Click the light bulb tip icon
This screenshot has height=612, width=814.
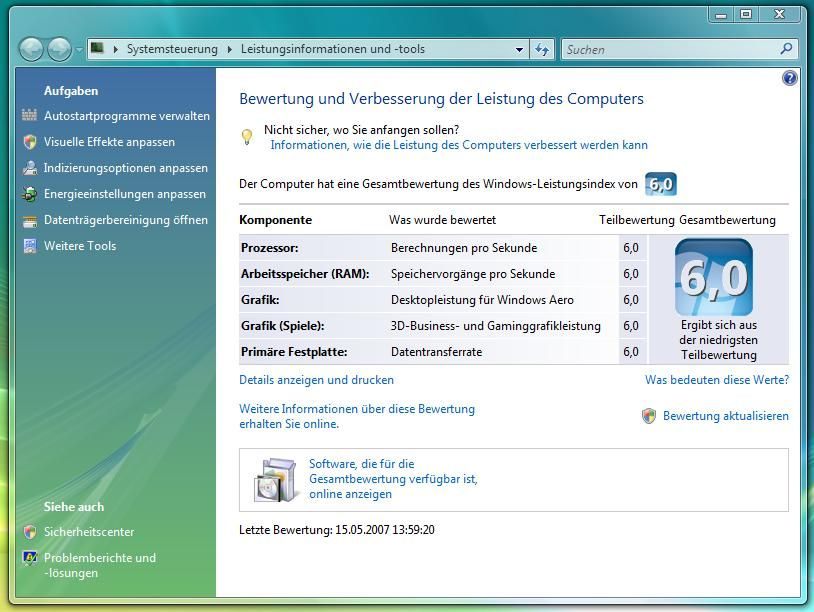[x=247, y=137]
